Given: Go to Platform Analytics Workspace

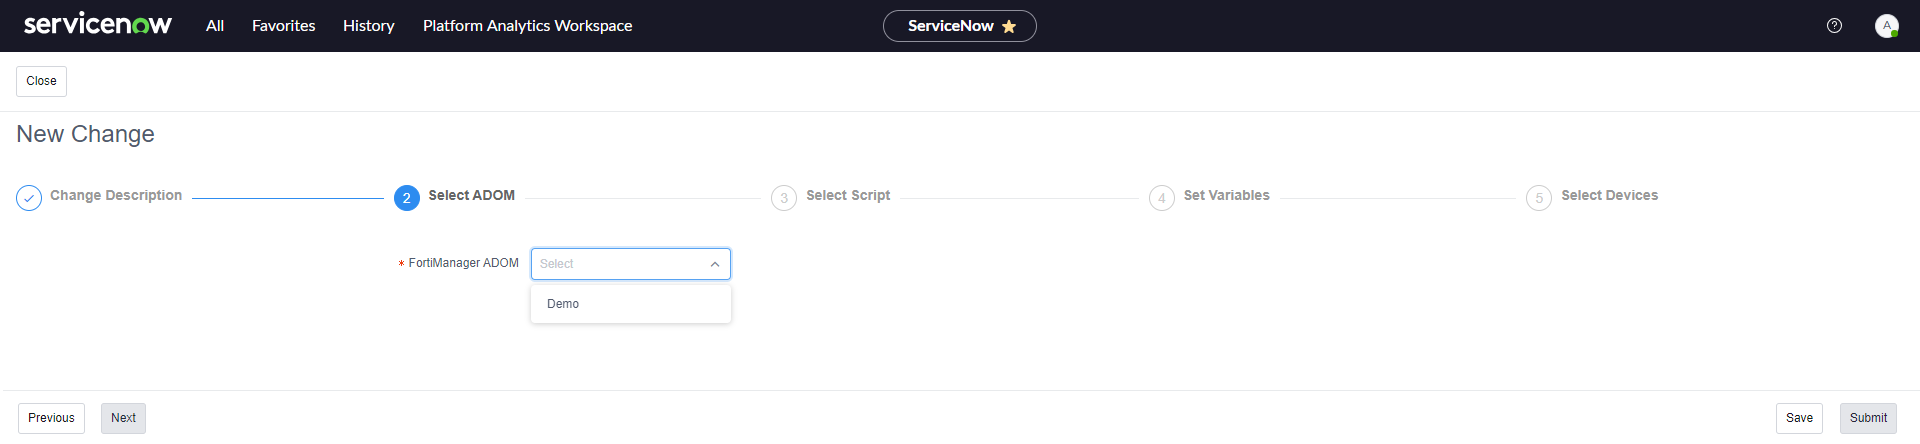Looking at the screenshot, I should point(527,26).
